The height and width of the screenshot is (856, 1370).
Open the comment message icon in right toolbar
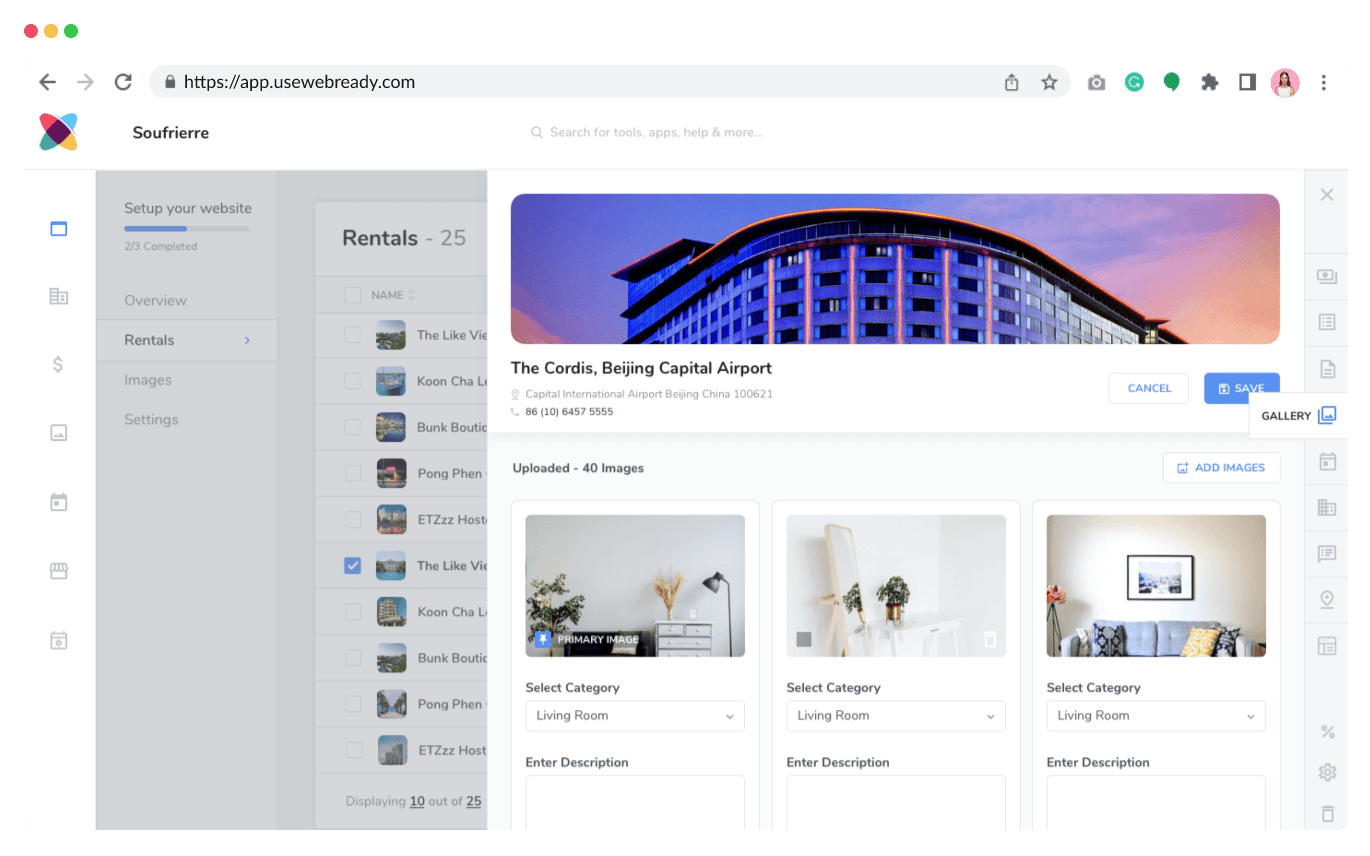(x=1327, y=553)
